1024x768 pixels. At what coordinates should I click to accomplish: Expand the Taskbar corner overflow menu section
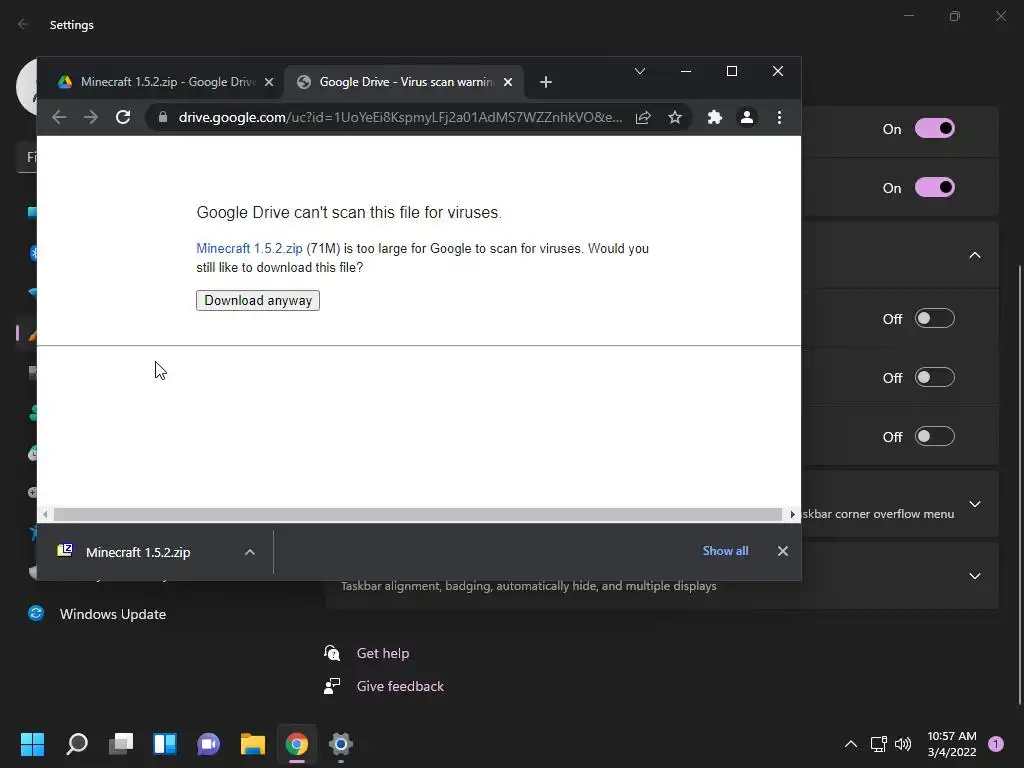click(974, 504)
